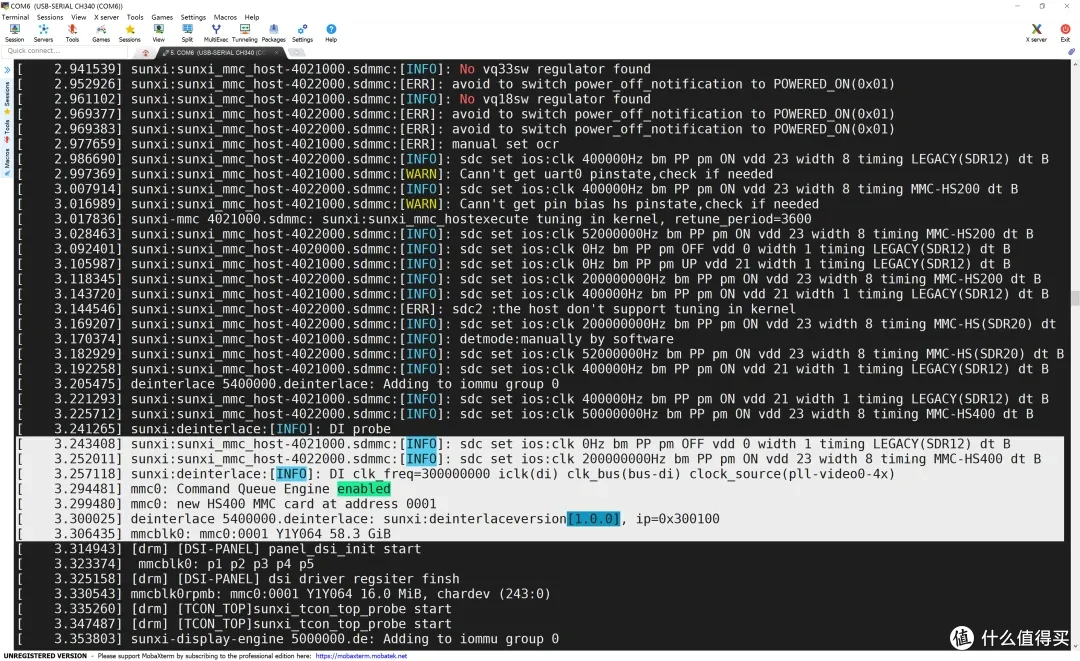
Task: Open the Settings menu in menu bar
Action: (x=193, y=17)
